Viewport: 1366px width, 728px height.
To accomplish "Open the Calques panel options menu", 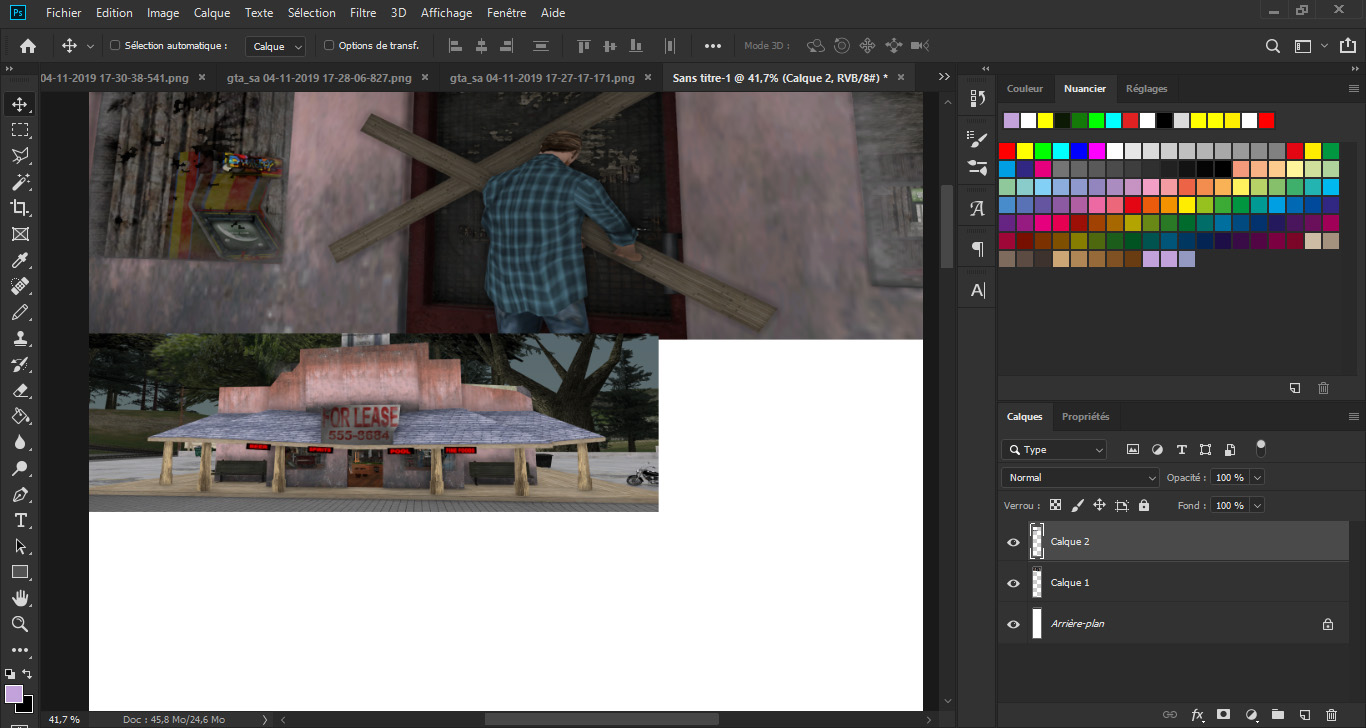I will pyautogui.click(x=1354, y=416).
